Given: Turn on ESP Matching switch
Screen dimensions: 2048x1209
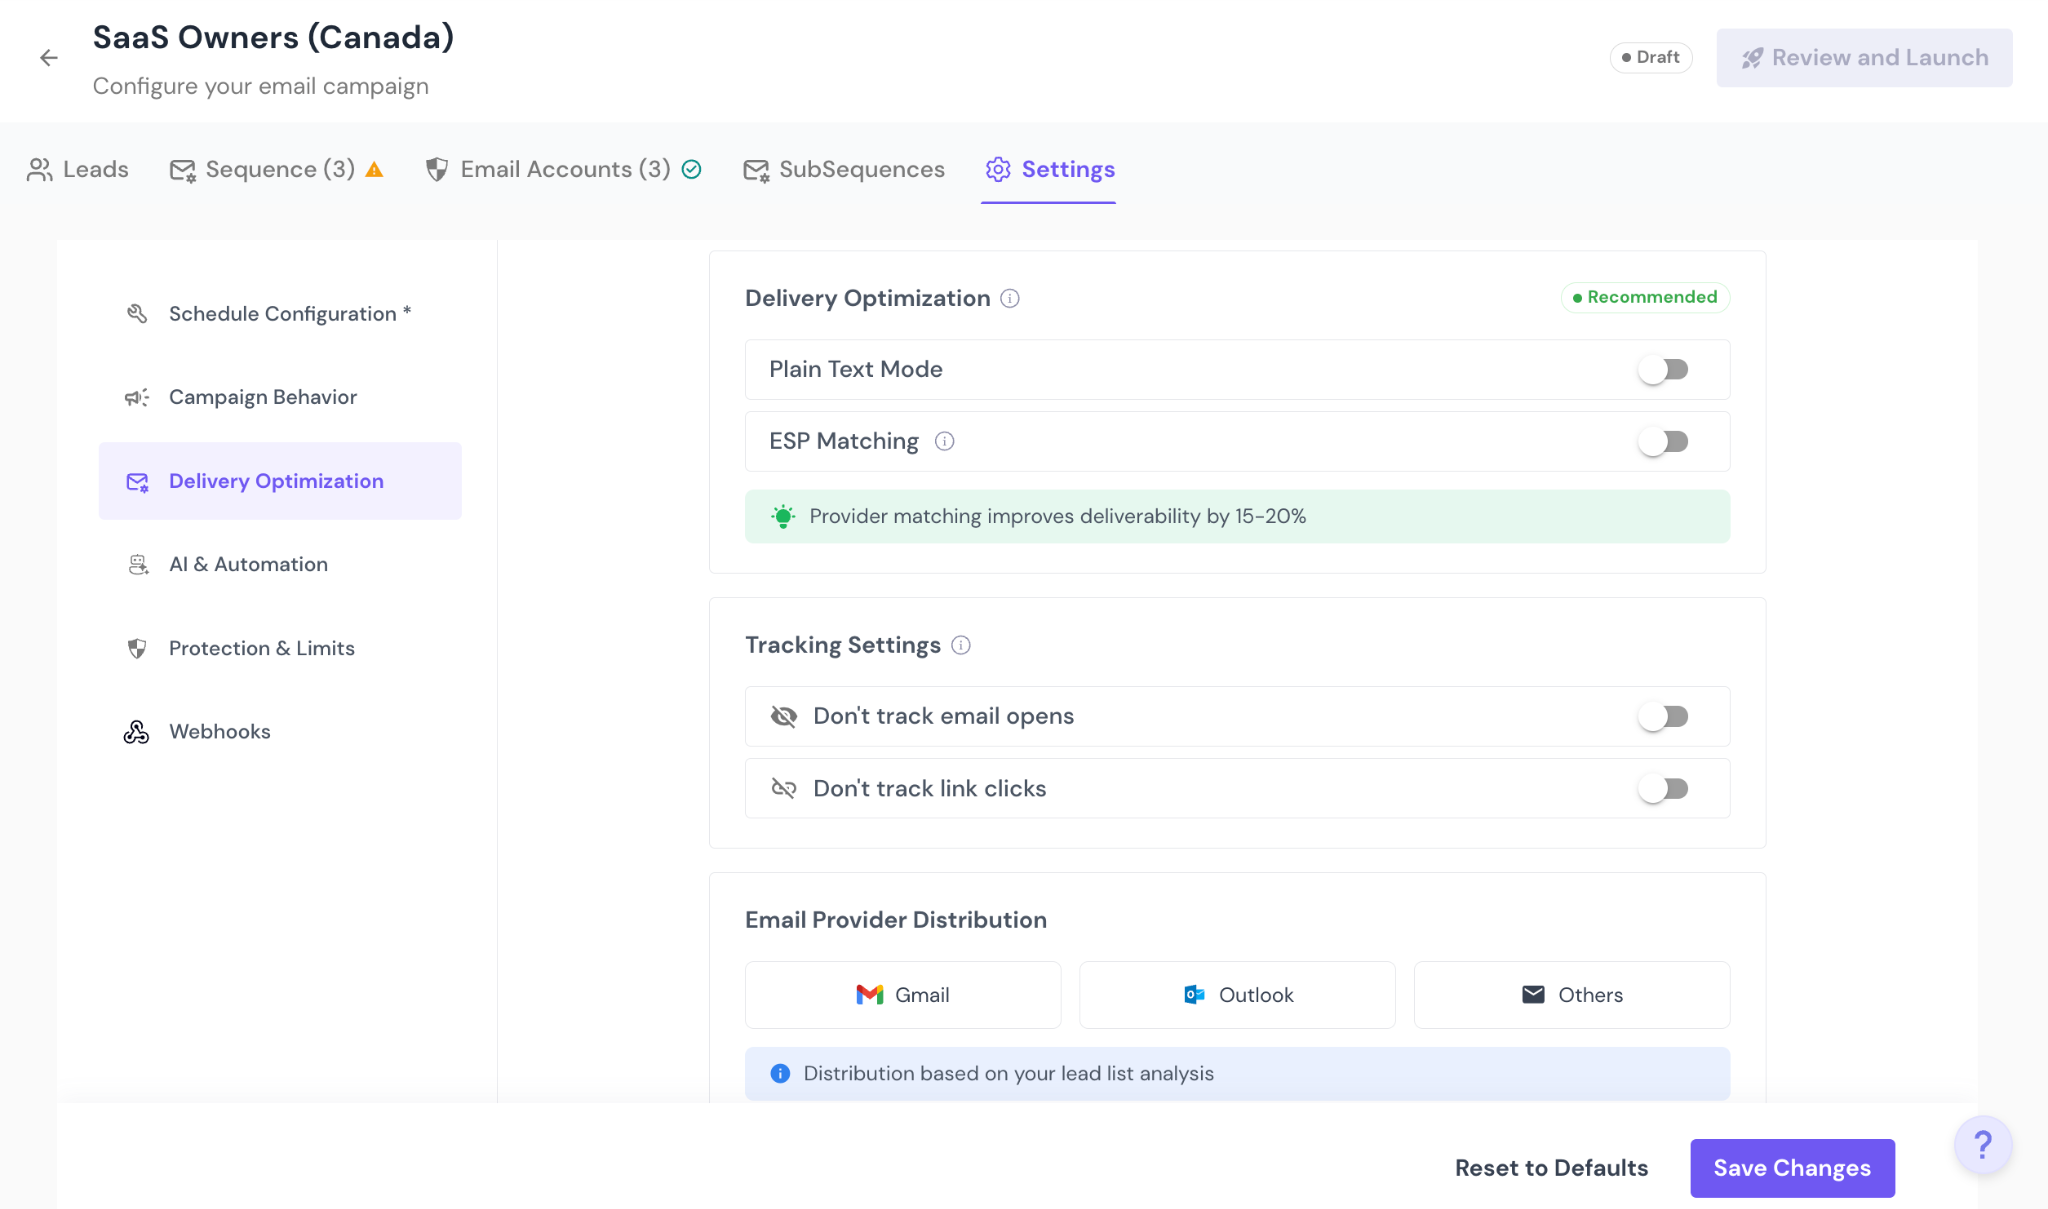Looking at the screenshot, I should click(x=1663, y=442).
